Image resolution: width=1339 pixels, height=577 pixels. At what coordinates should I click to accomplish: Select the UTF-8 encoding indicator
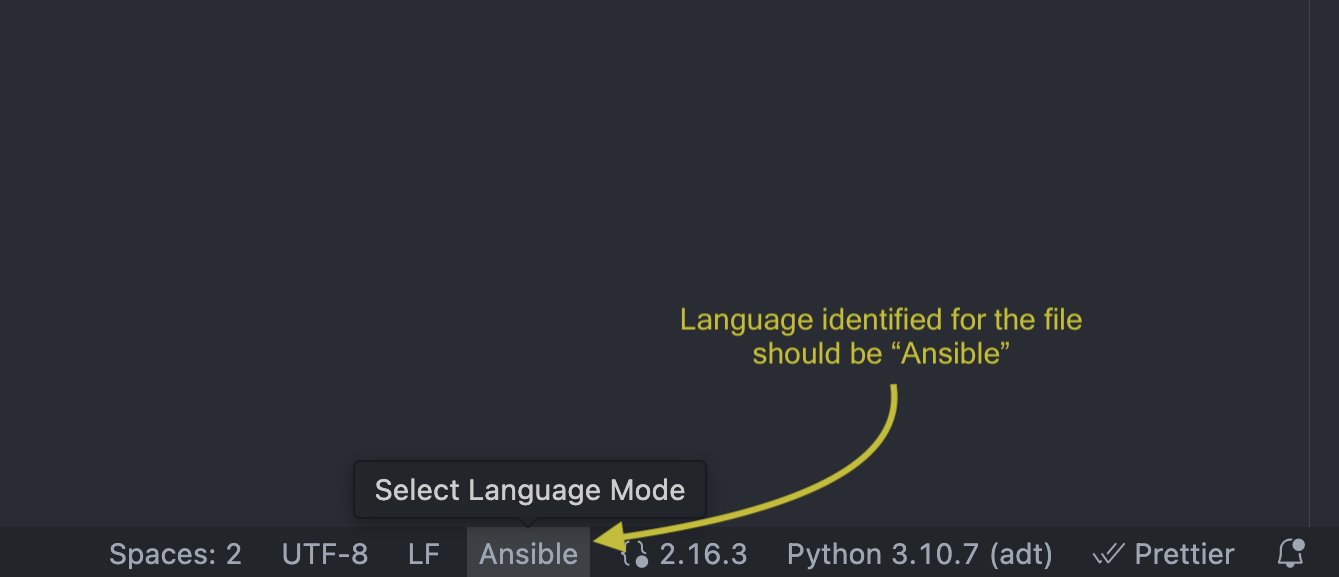(325, 554)
